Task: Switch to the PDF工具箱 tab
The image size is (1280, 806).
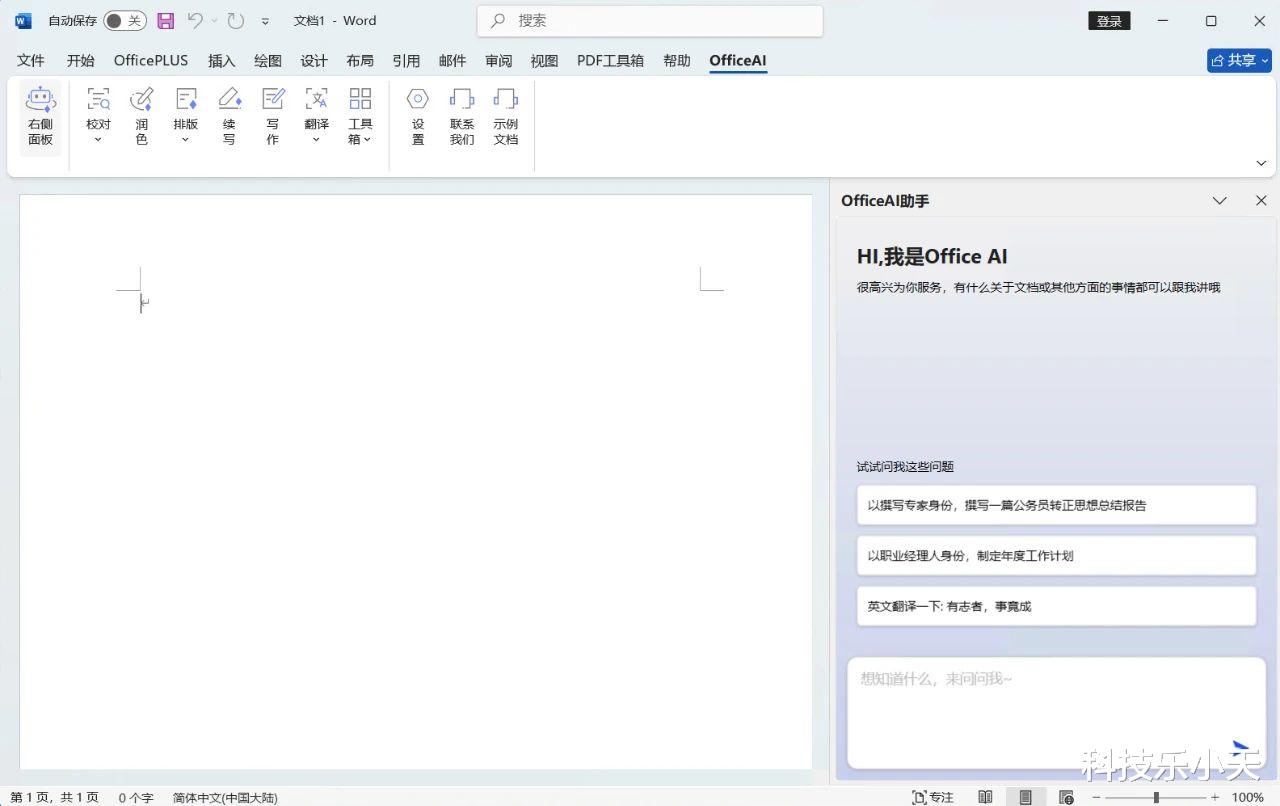Action: (610, 61)
